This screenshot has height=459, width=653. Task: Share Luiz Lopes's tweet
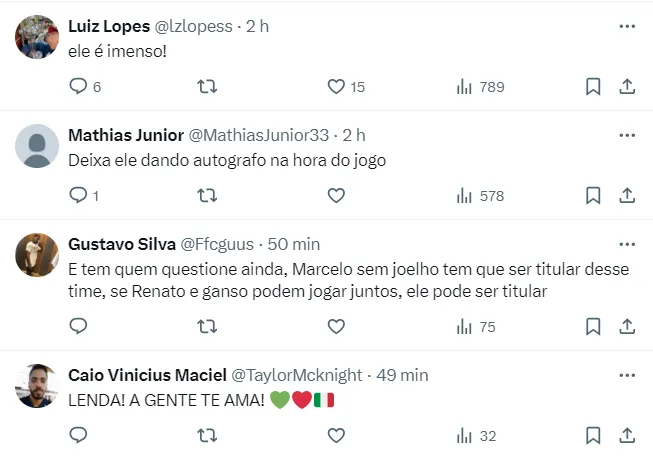(x=627, y=87)
